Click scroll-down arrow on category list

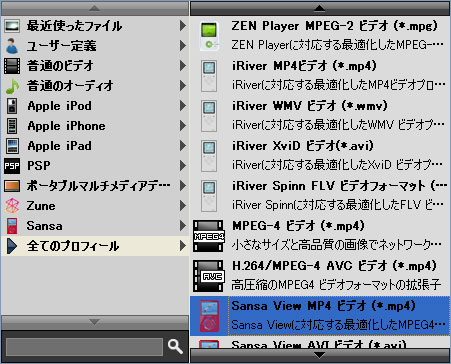(x=95, y=322)
